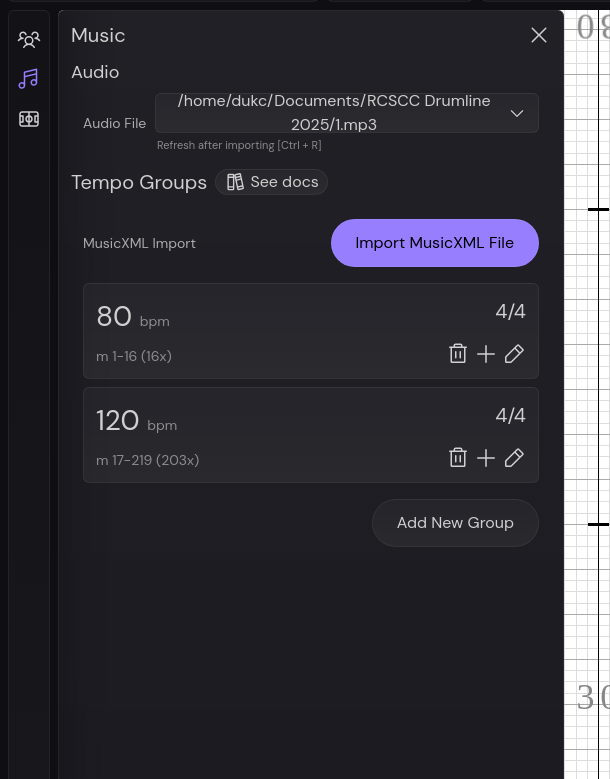Screen dimensions: 610x779
Task: Open the Marchers sidebar icon
Action: click(x=29, y=40)
